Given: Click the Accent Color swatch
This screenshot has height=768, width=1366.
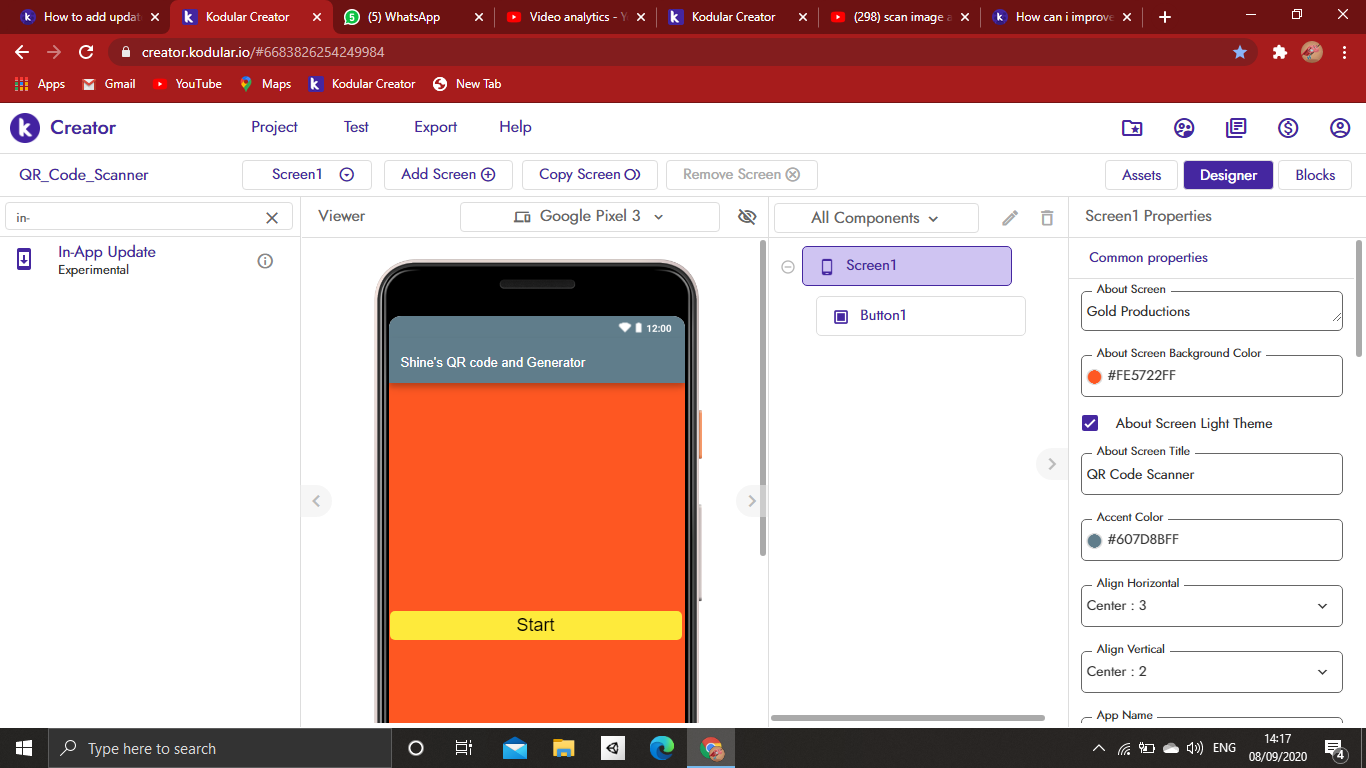Looking at the screenshot, I should tap(1094, 541).
